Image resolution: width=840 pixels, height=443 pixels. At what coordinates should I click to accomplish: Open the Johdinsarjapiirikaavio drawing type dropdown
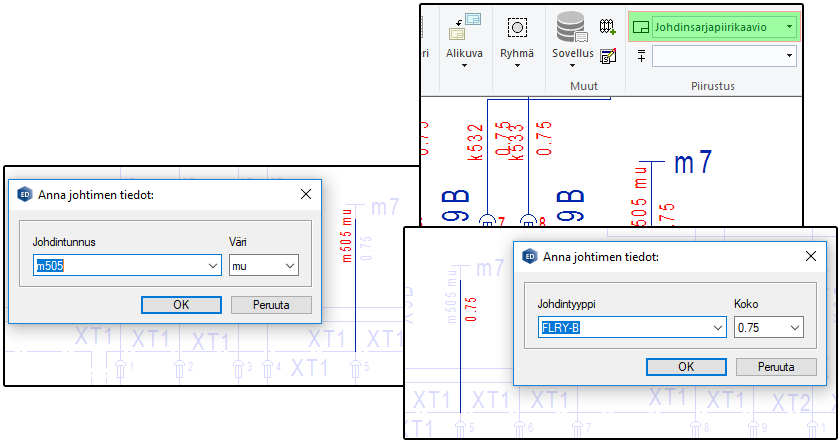click(x=789, y=27)
